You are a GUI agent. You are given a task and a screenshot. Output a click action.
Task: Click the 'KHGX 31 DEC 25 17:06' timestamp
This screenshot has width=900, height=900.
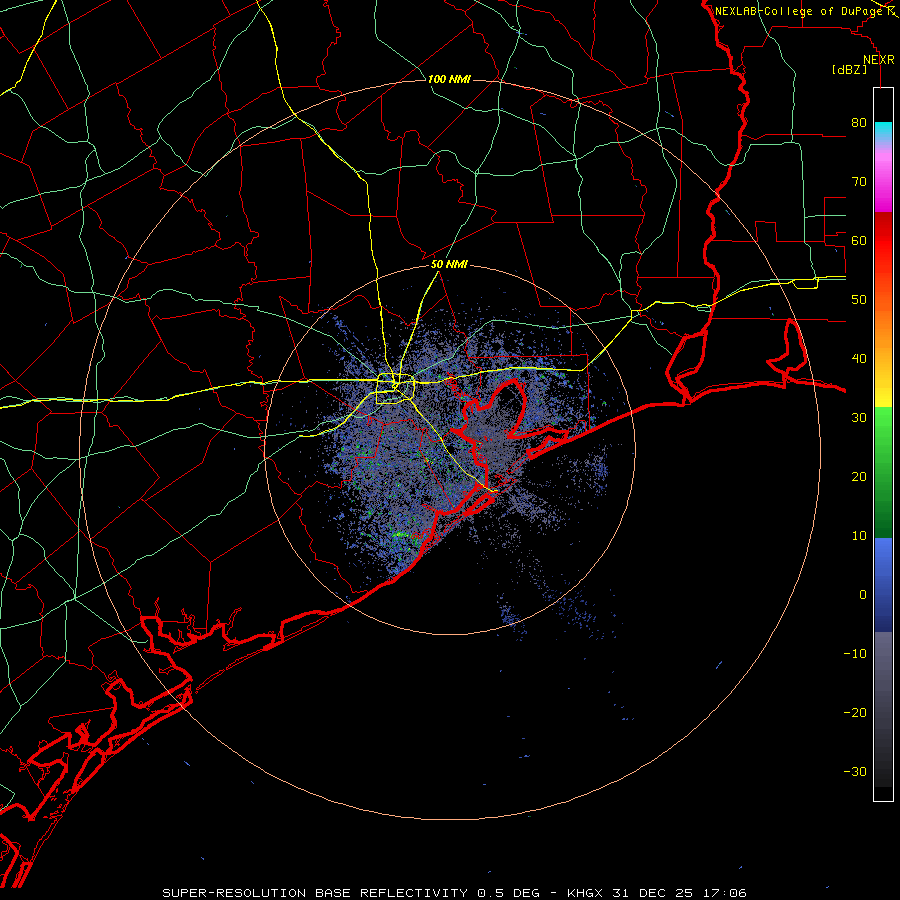pyautogui.click(x=657, y=893)
